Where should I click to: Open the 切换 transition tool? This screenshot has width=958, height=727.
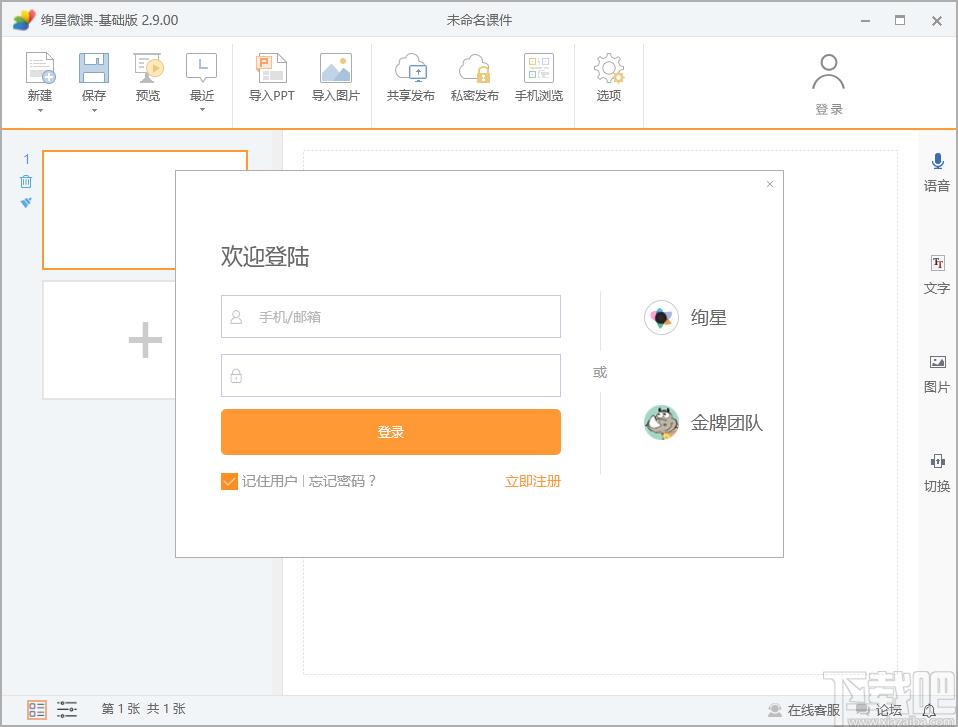(x=937, y=473)
